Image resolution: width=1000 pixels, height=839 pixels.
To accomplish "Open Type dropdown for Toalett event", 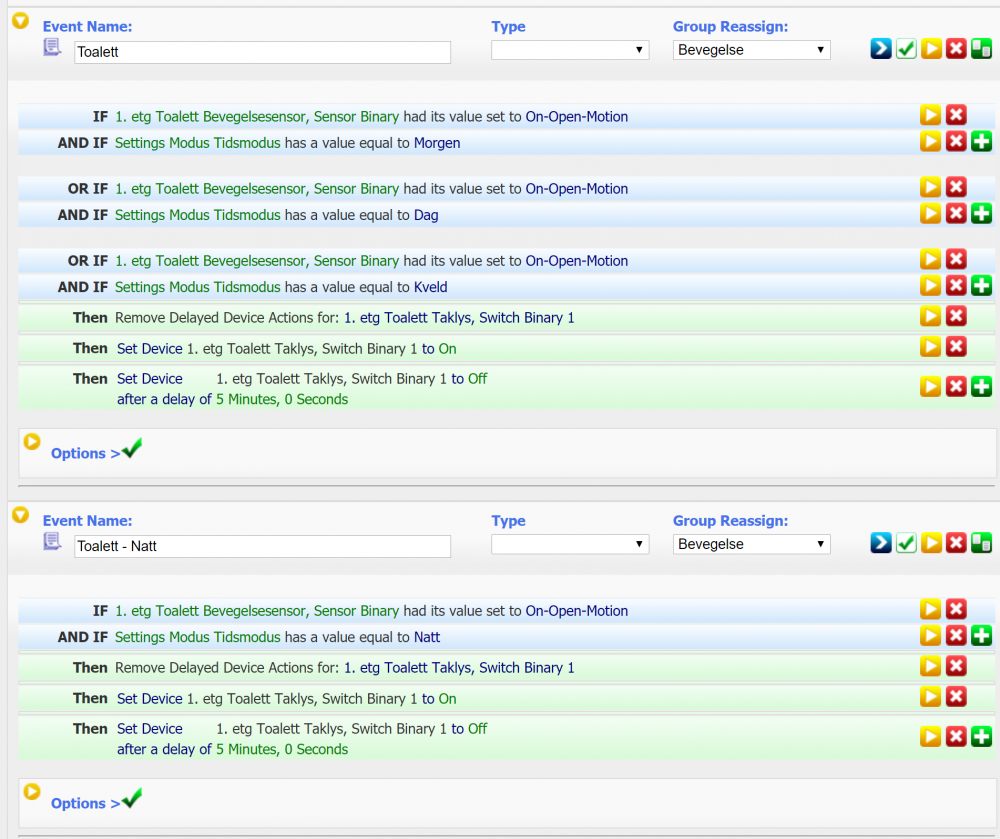I will [569, 50].
